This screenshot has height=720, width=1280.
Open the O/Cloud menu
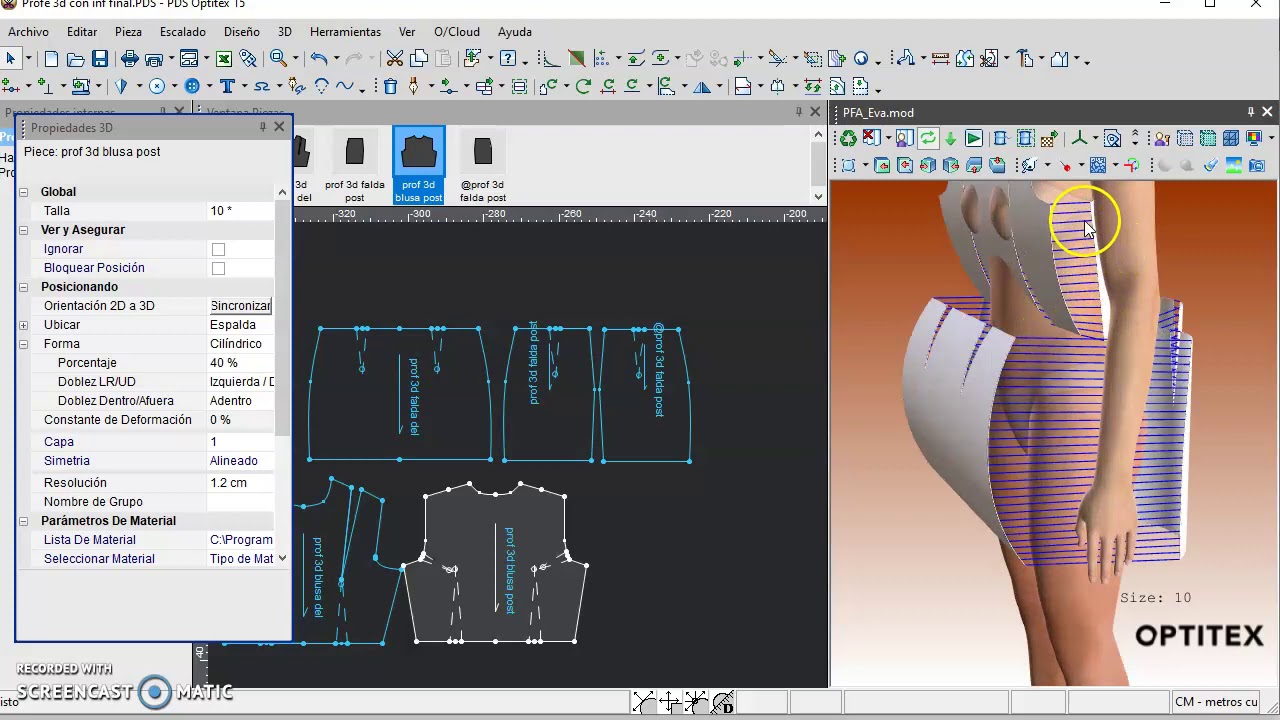pos(457,32)
